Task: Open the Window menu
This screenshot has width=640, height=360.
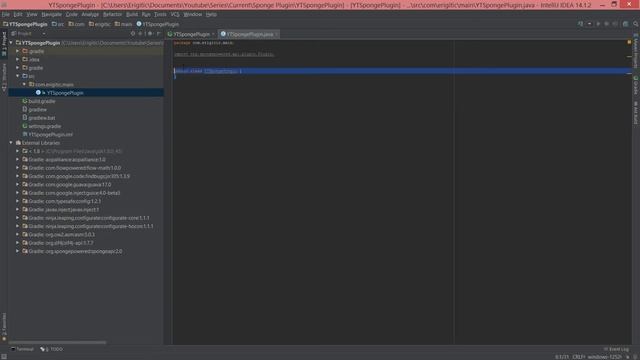Action: pos(193,14)
